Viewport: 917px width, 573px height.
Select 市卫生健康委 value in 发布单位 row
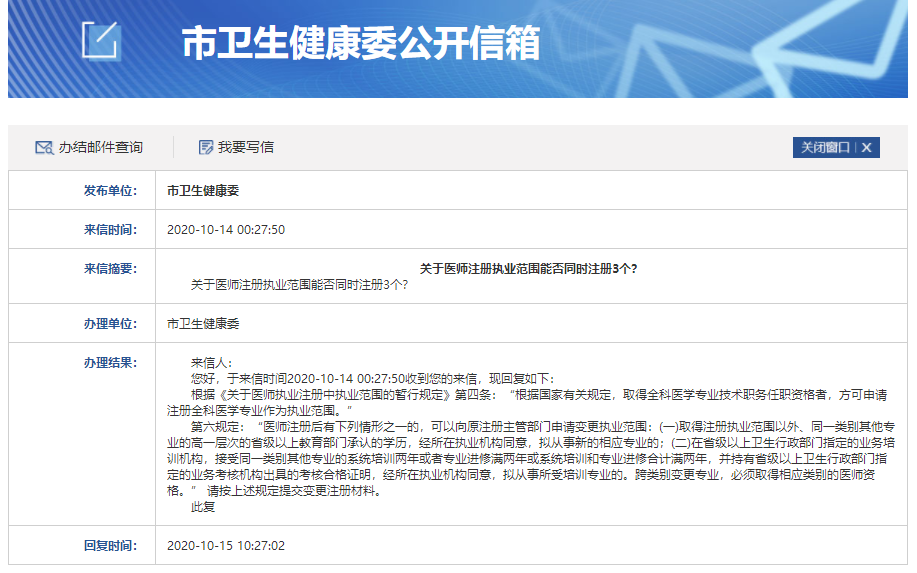click(203, 190)
